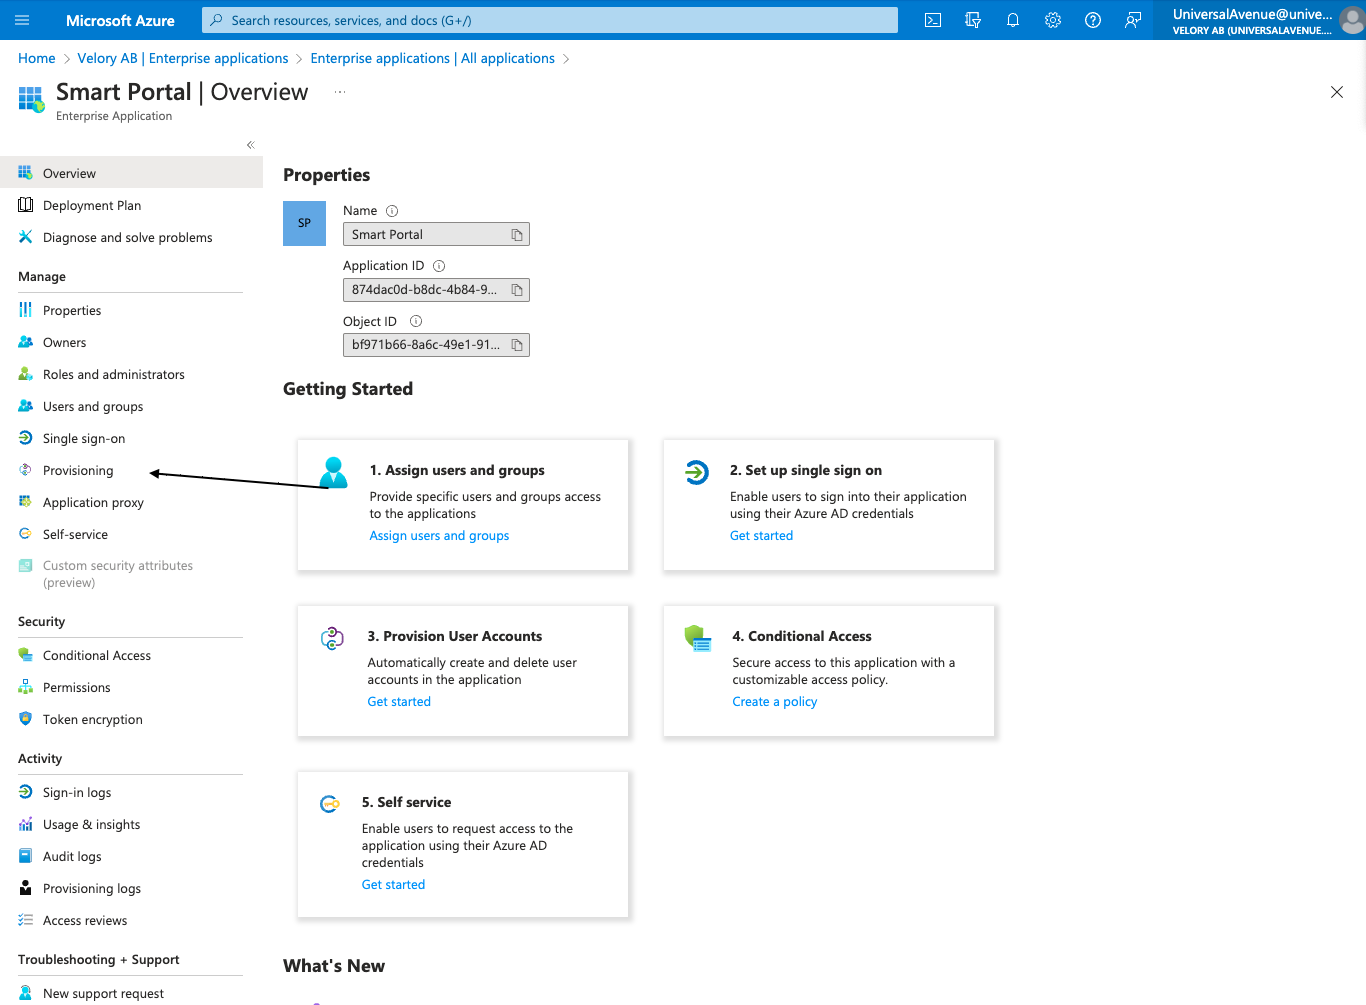Open the Notifications bell
The image size is (1366, 1005).
click(1013, 20)
